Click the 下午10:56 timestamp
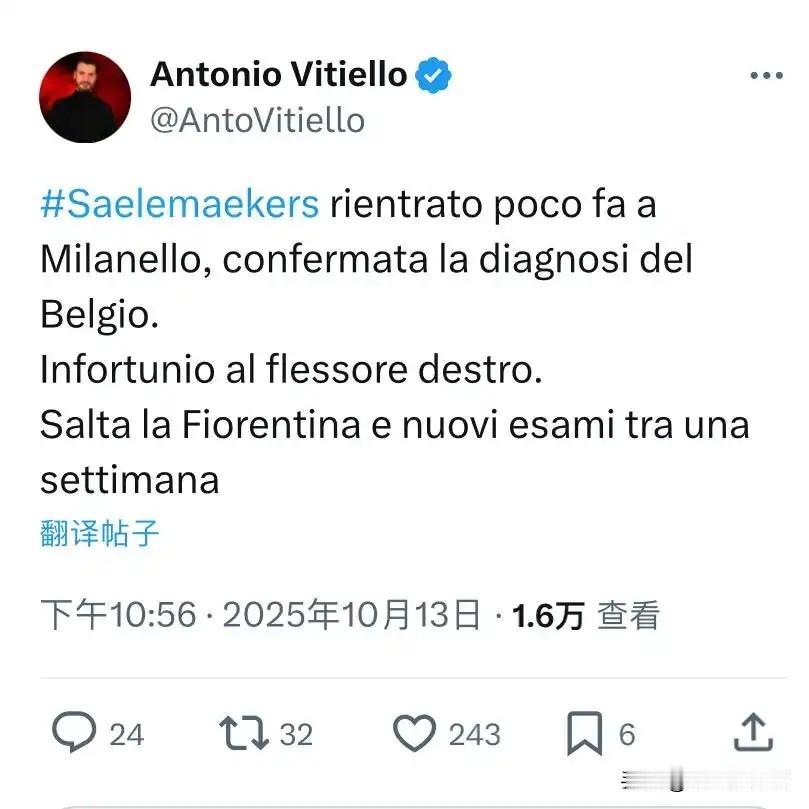Image resolution: width=809 pixels, height=809 pixels. click(x=119, y=615)
